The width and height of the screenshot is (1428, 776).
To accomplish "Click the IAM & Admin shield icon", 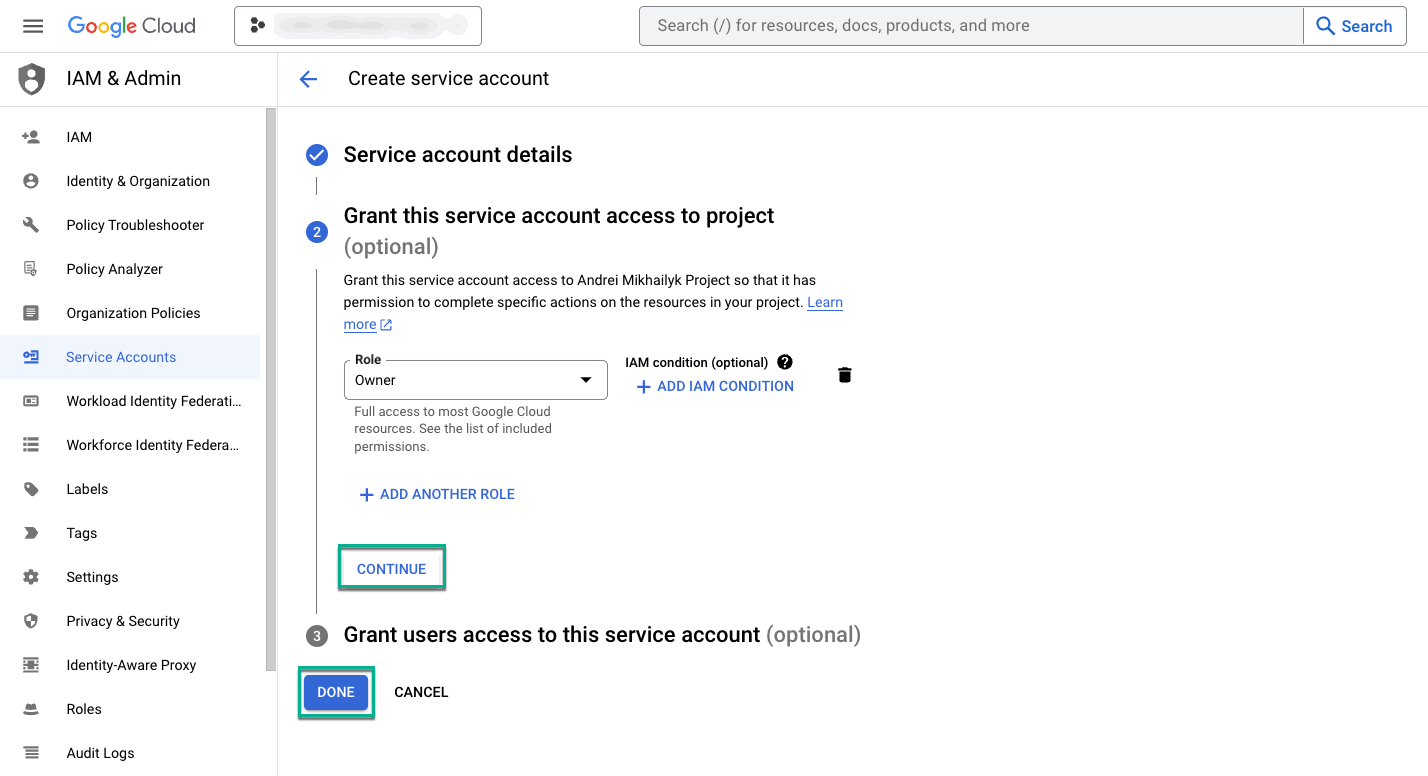I will point(32,79).
